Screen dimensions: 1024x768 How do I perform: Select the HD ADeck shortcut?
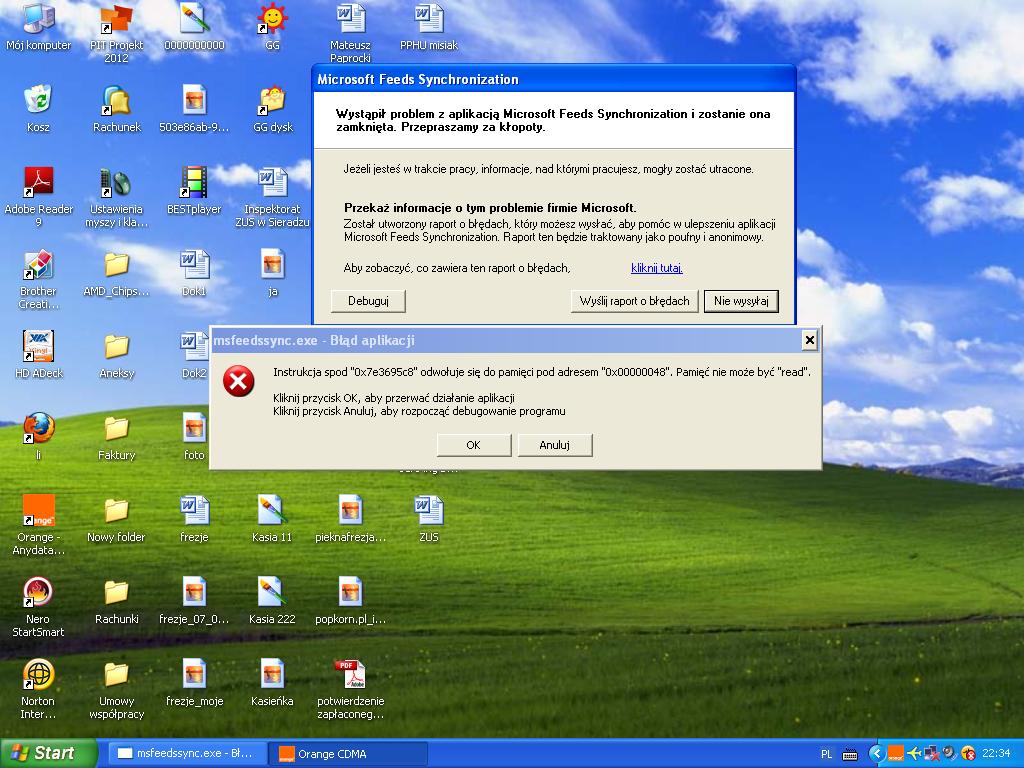[39, 355]
